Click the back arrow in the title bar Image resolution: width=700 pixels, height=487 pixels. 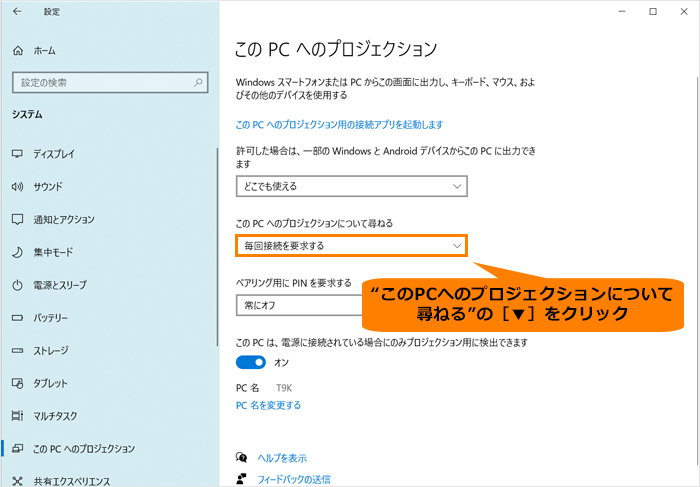[x=17, y=12]
